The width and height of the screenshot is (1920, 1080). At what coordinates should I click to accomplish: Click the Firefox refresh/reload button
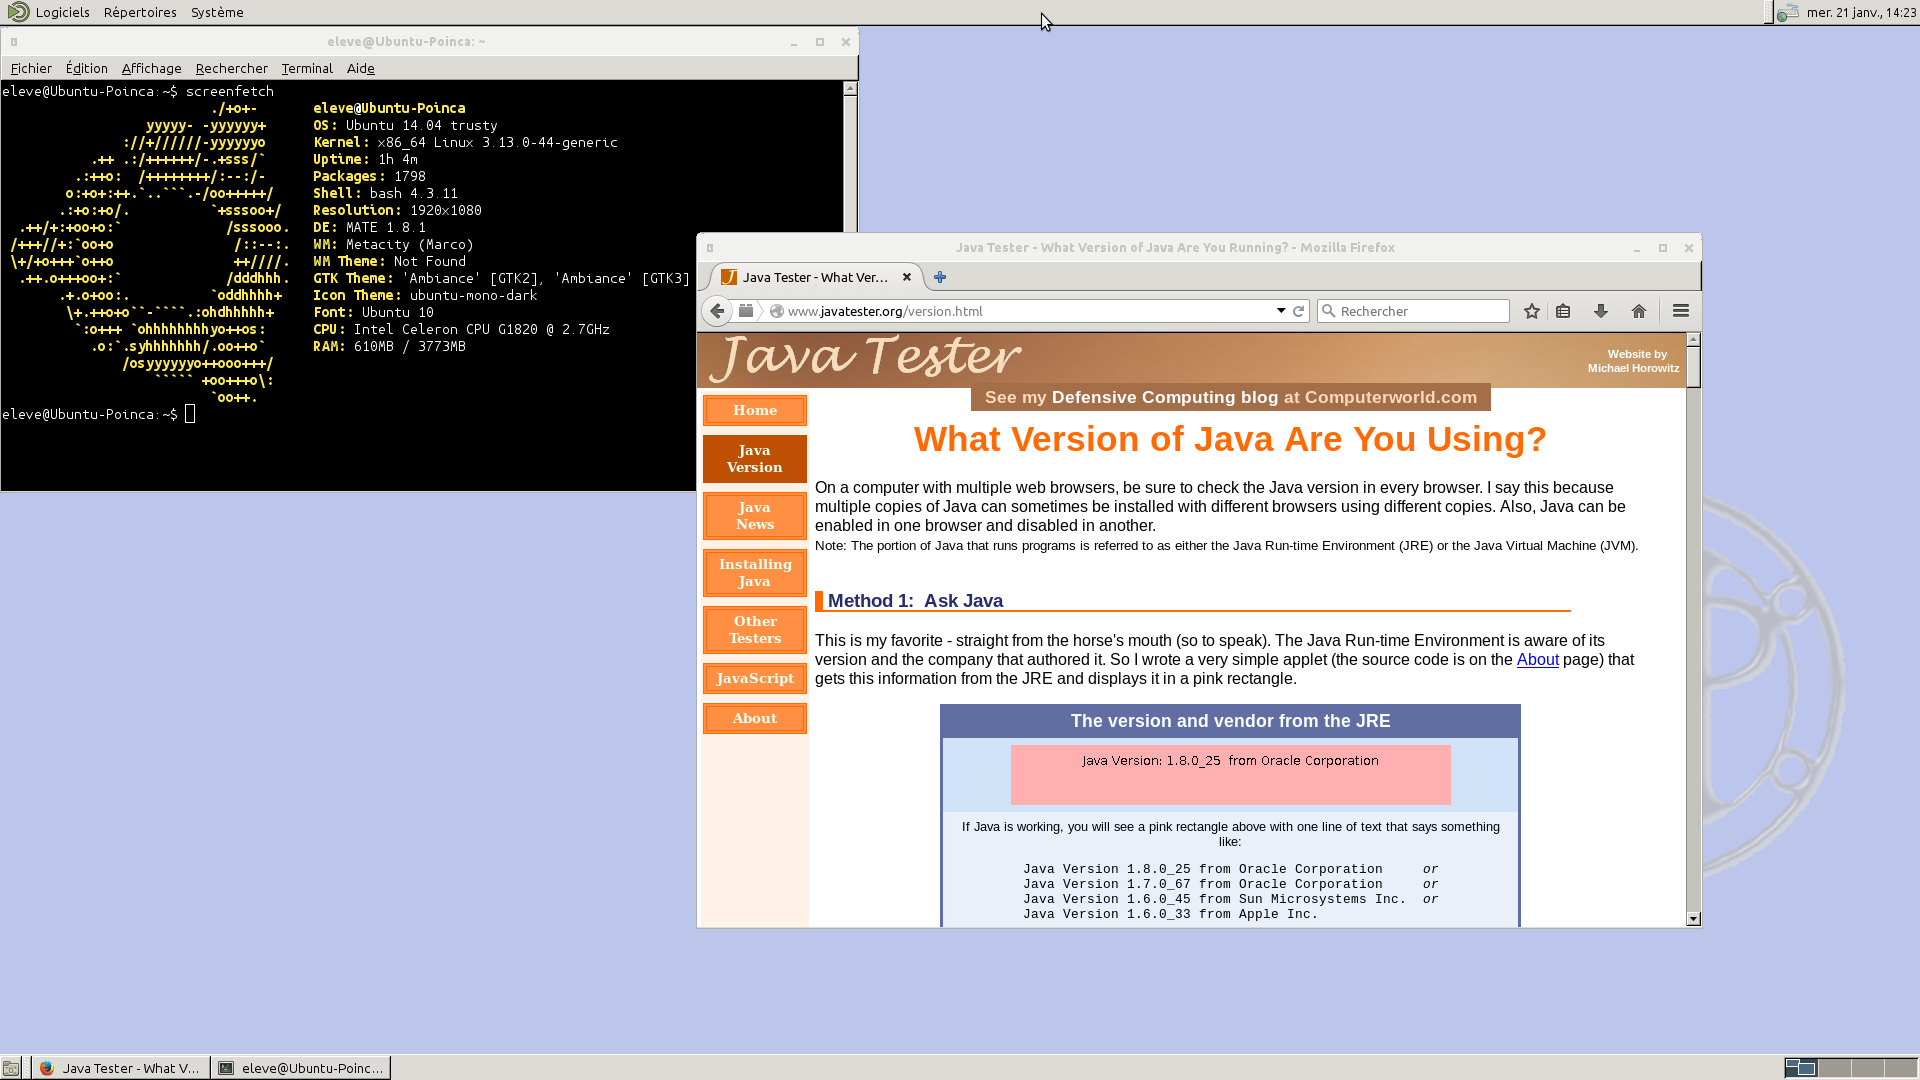point(1299,310)
